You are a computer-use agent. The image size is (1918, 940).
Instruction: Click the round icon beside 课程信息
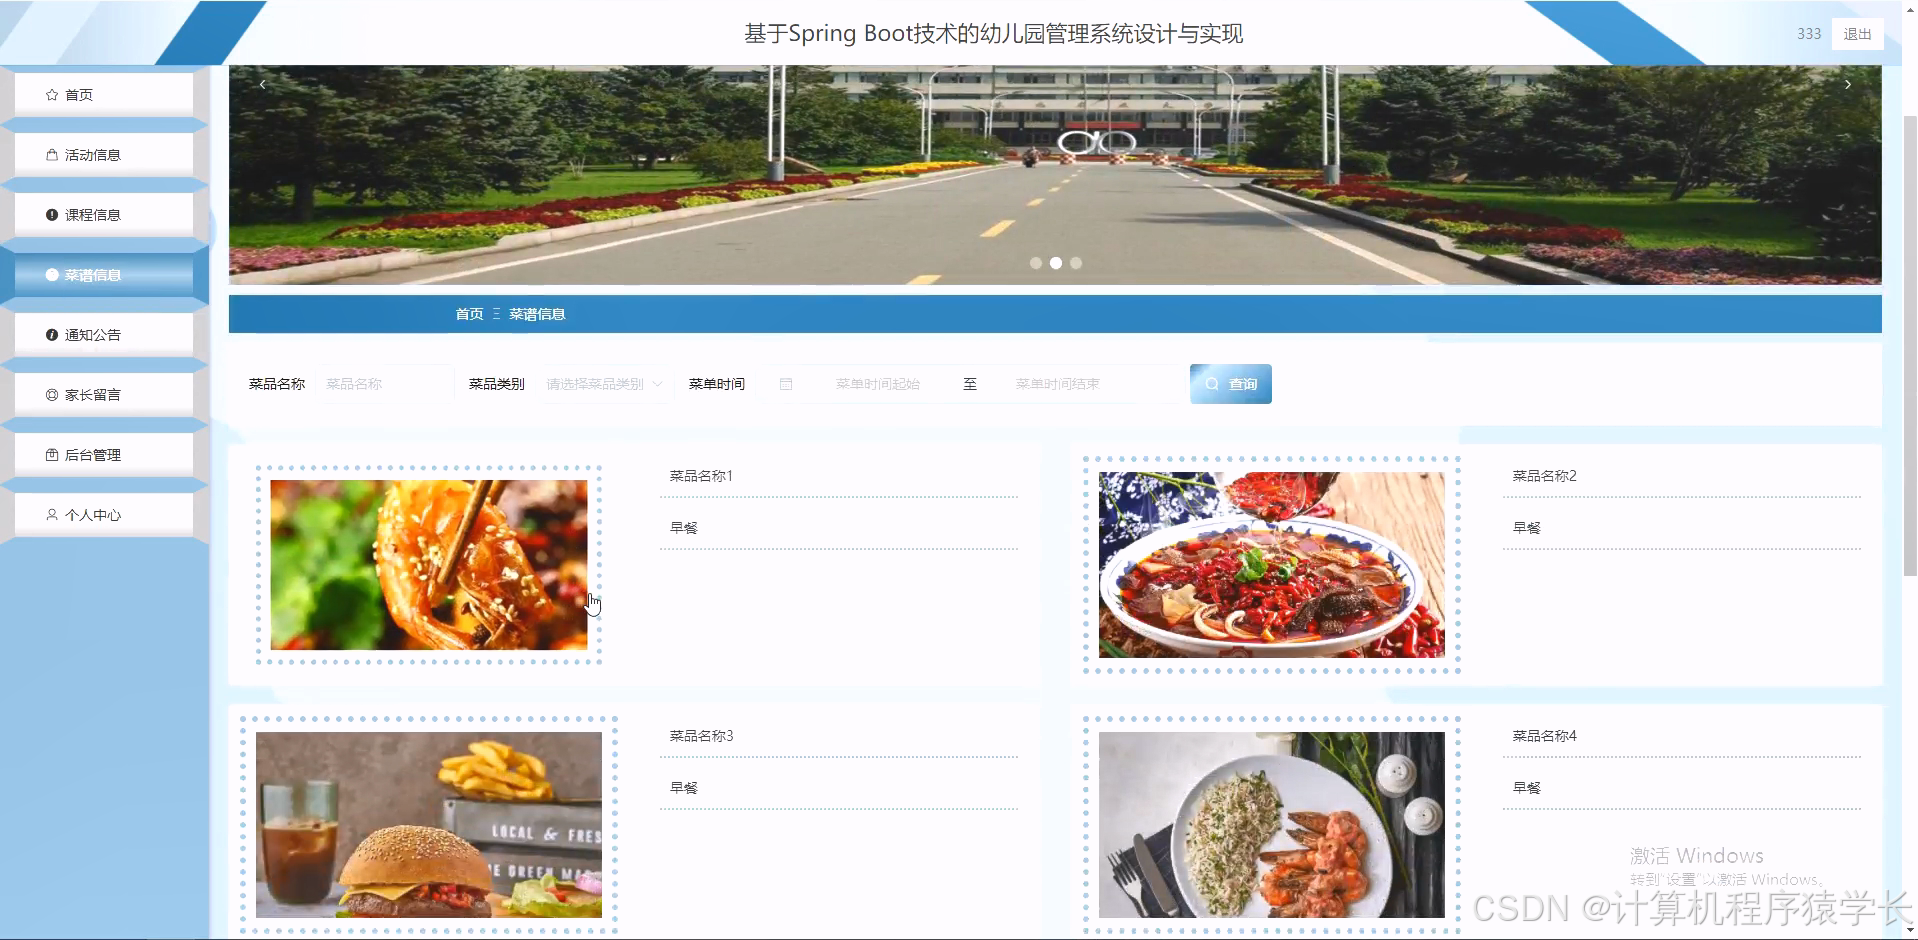pos(52,215)
